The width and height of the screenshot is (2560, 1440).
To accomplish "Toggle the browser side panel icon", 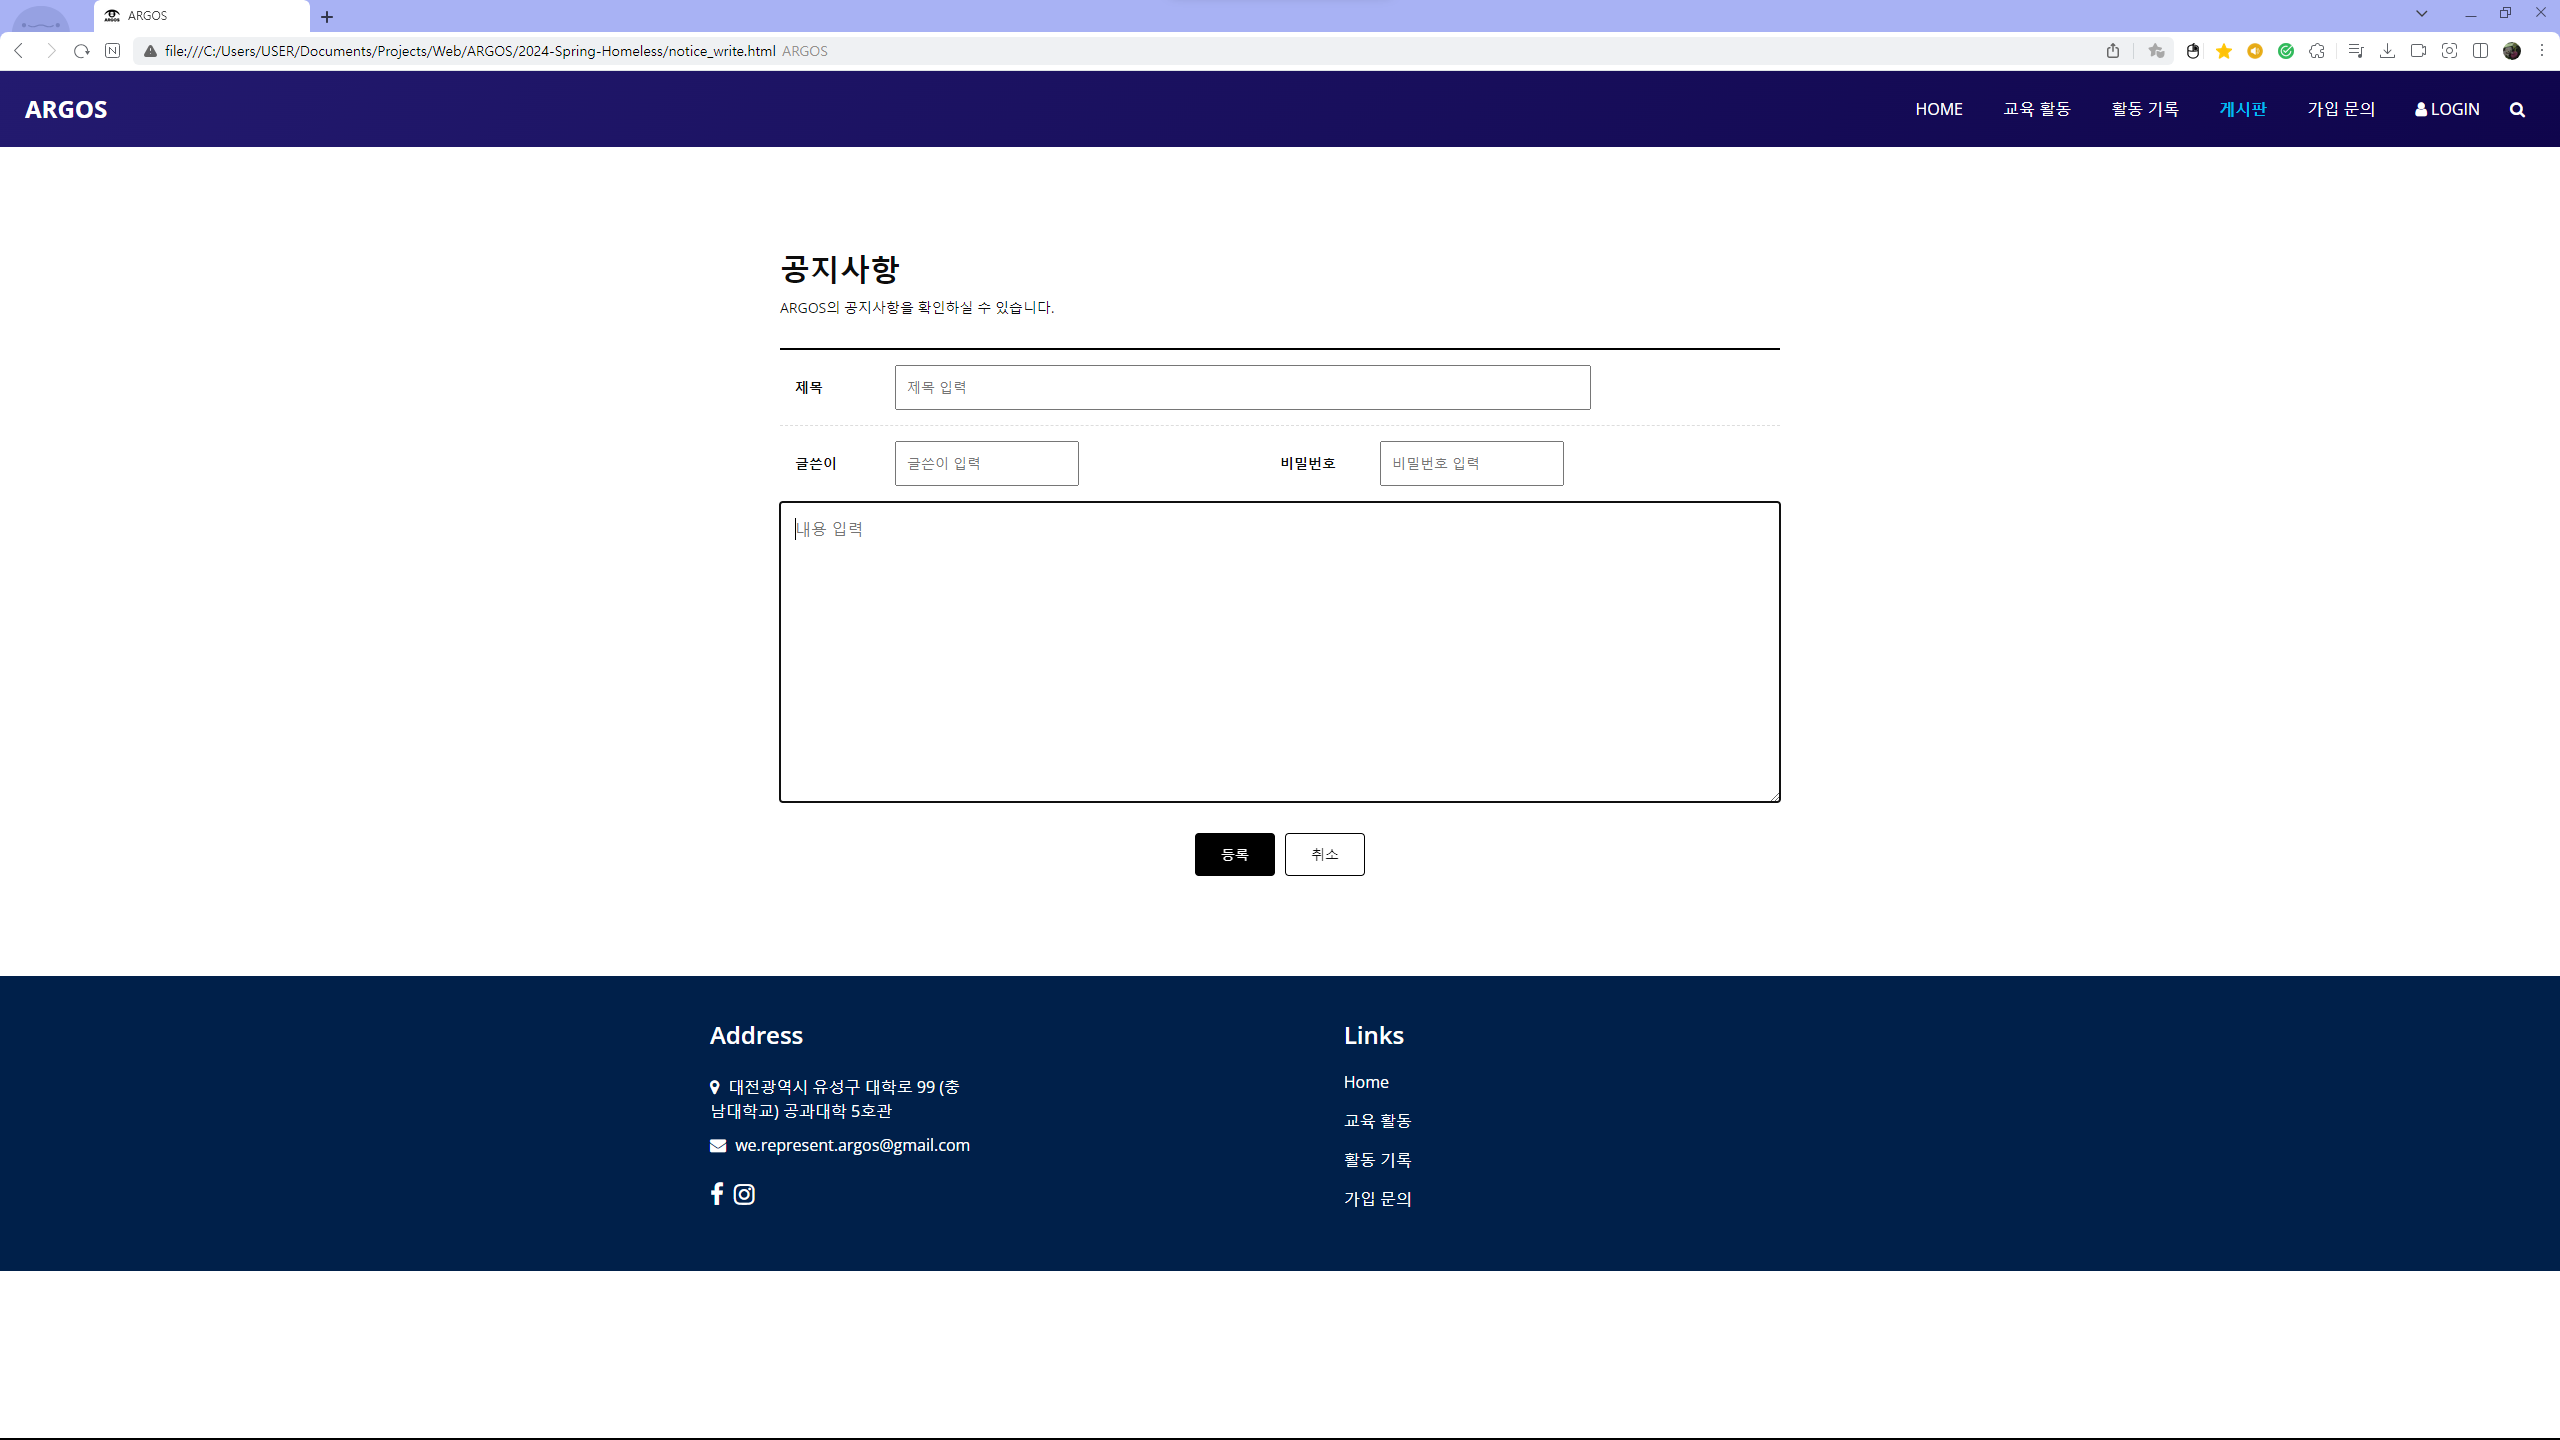I will (x=2480, y=51).
